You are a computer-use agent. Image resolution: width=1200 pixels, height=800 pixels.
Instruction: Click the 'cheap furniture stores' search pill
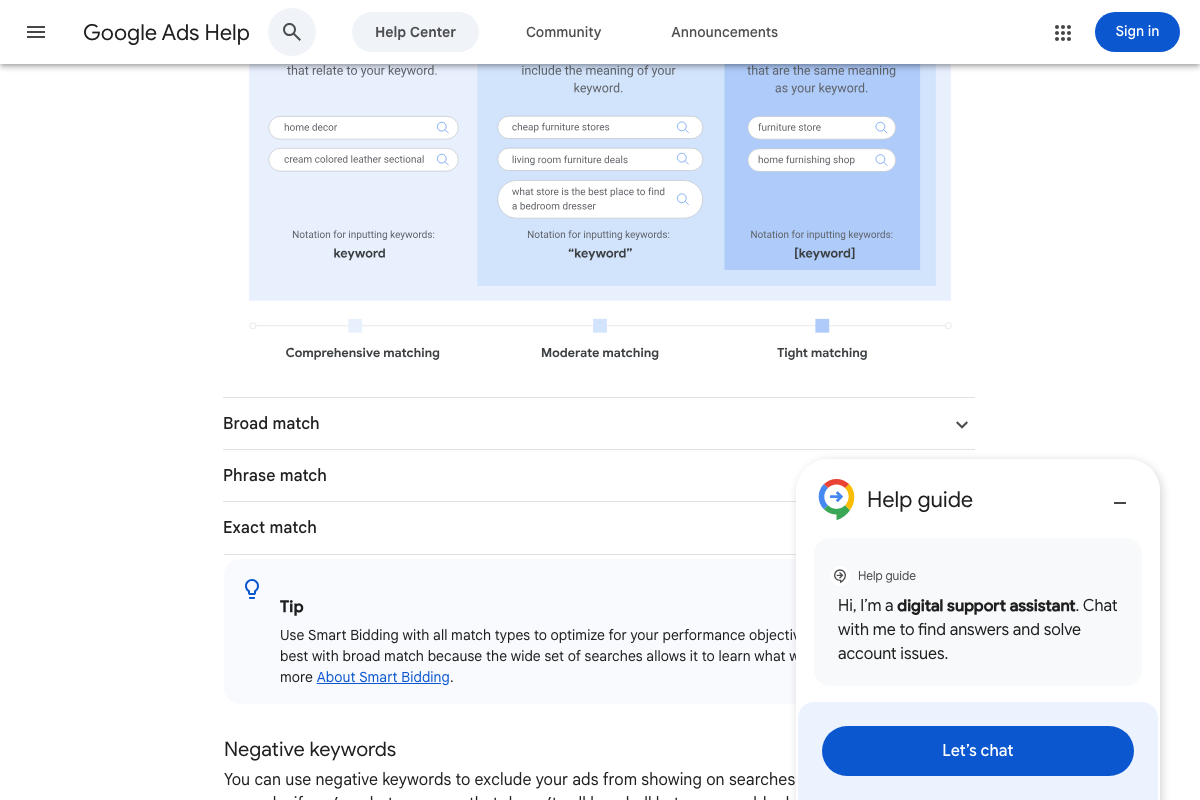[x=600, y=127]
